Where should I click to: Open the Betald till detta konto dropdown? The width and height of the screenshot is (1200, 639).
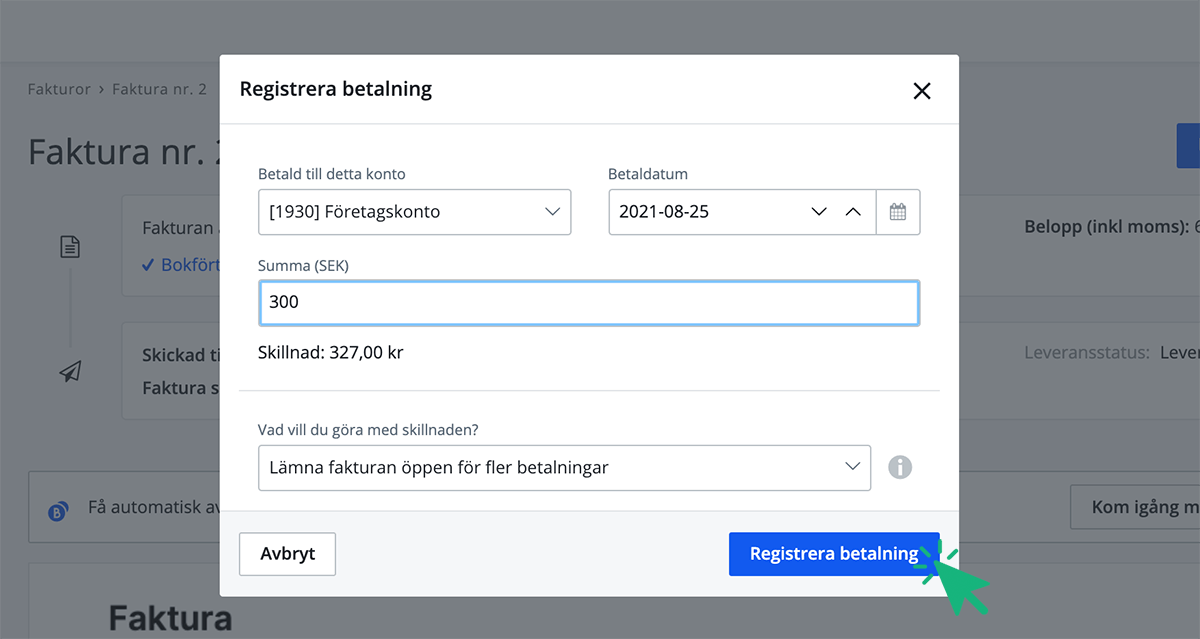click(414, 211)
